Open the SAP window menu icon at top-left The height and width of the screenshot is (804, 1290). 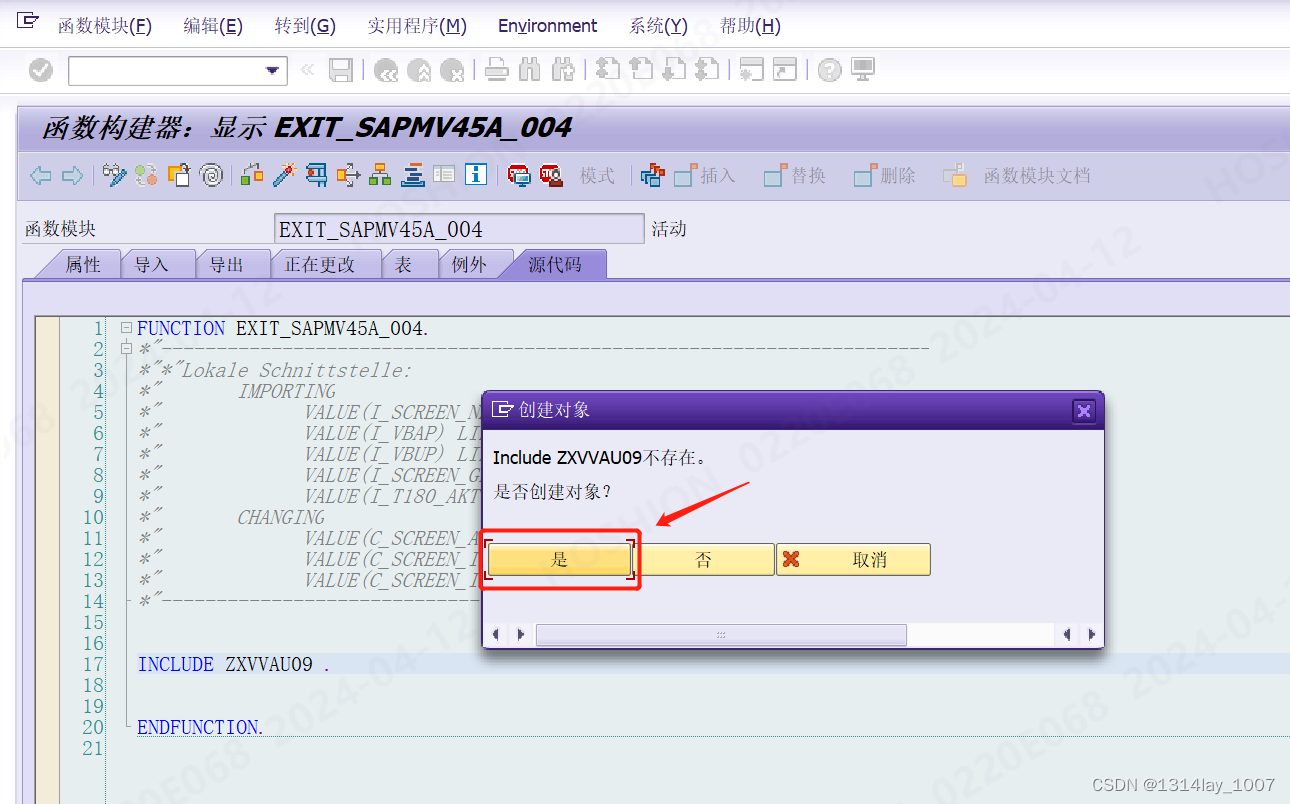click(x=28, y=22)
